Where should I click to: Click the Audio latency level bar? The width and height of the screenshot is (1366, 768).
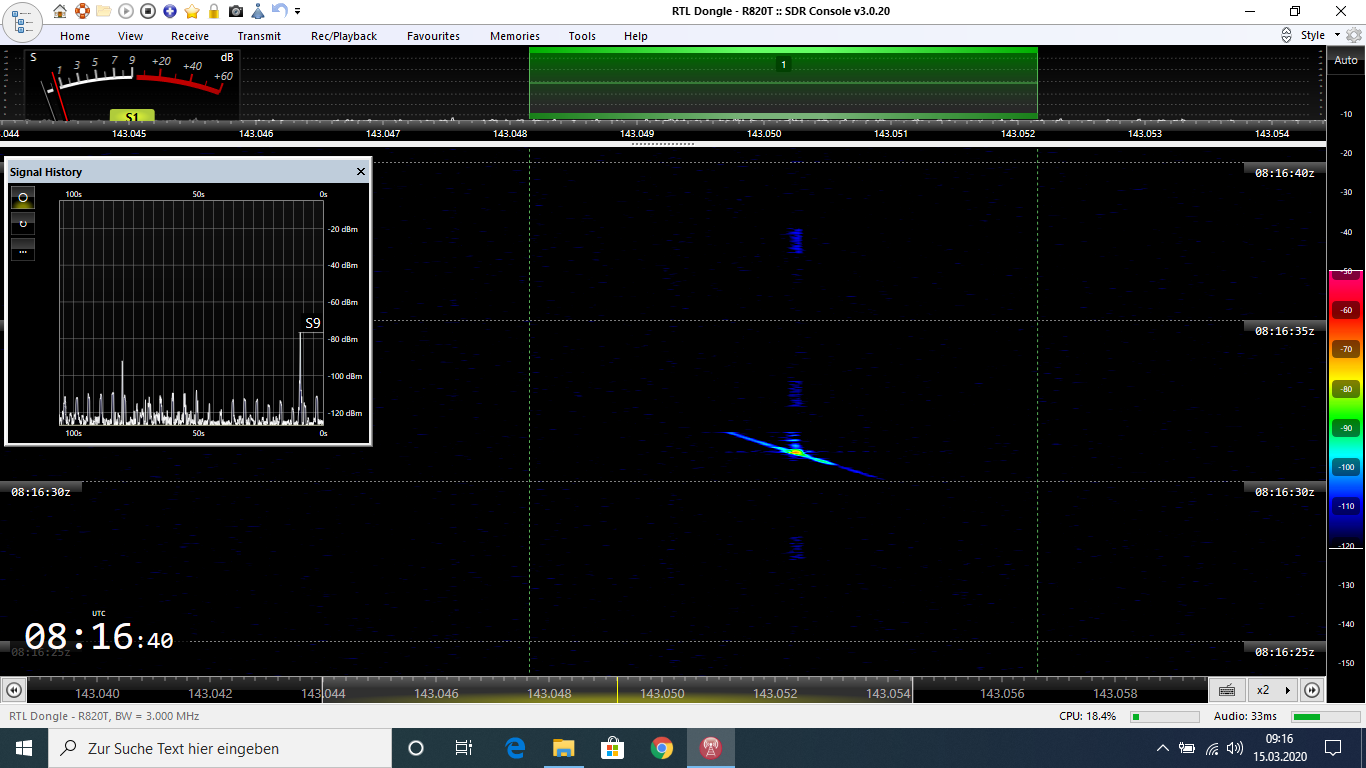coord(1326,717)
